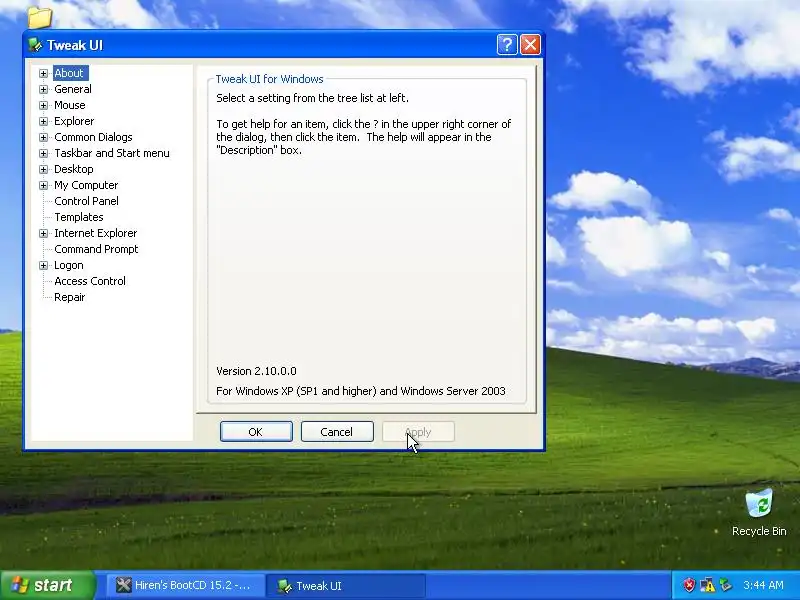Select Command Prompt in the tree
800x600 pixels.
pos(96,249)
